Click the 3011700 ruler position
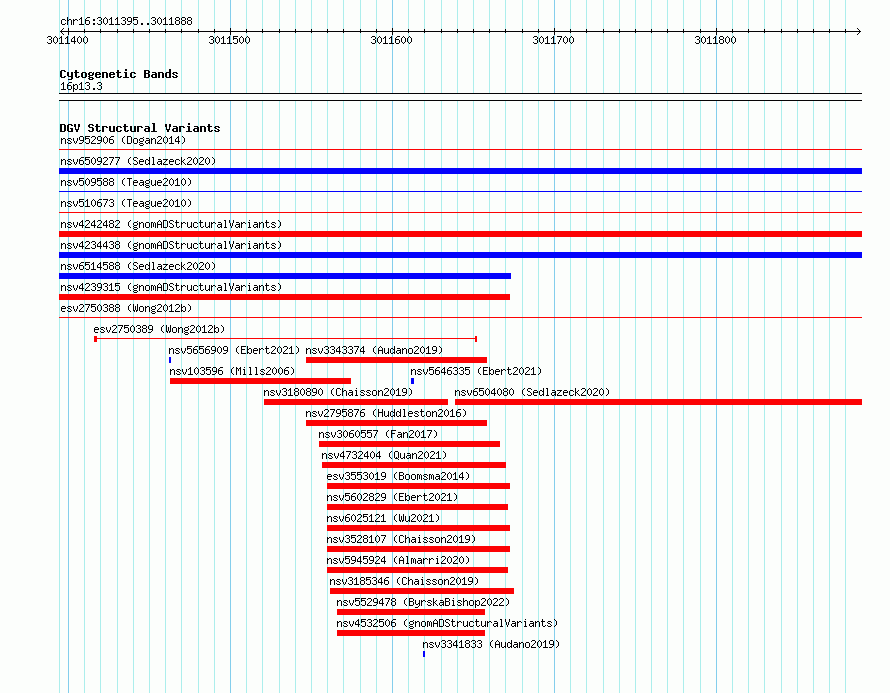The image size is (890, 693). [x=553, y=40]
